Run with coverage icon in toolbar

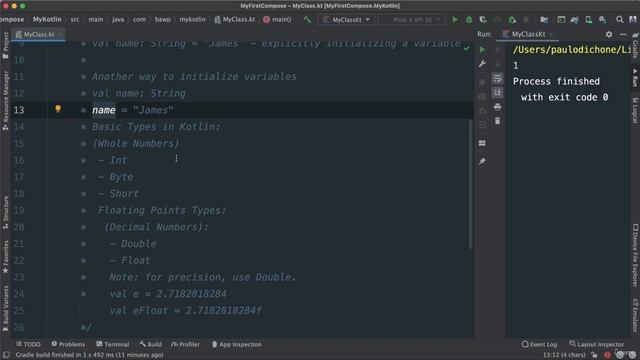point(483,19)
